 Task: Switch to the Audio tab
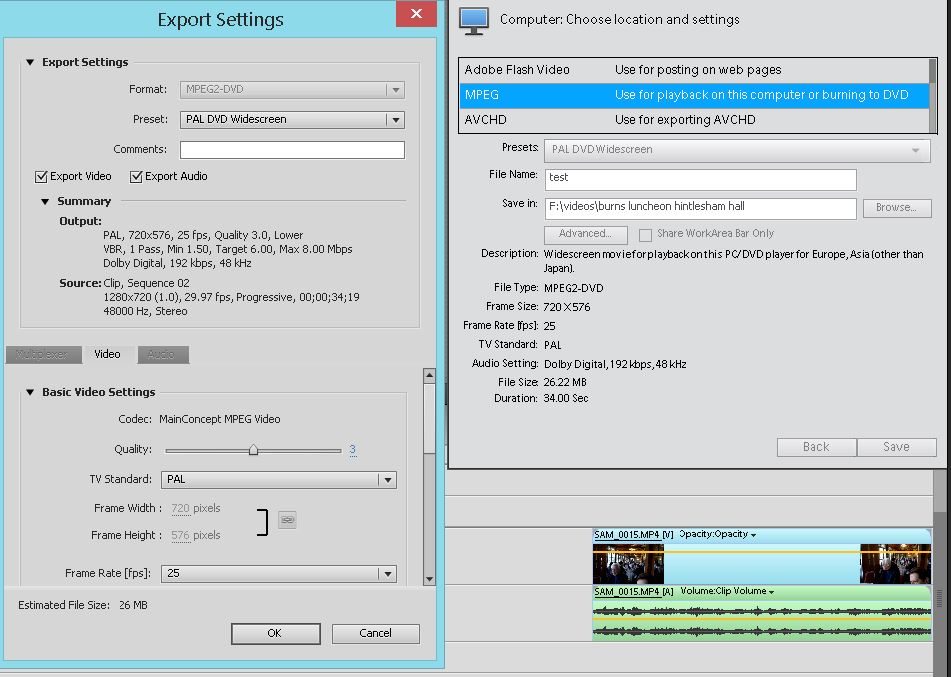click(160, 355)
